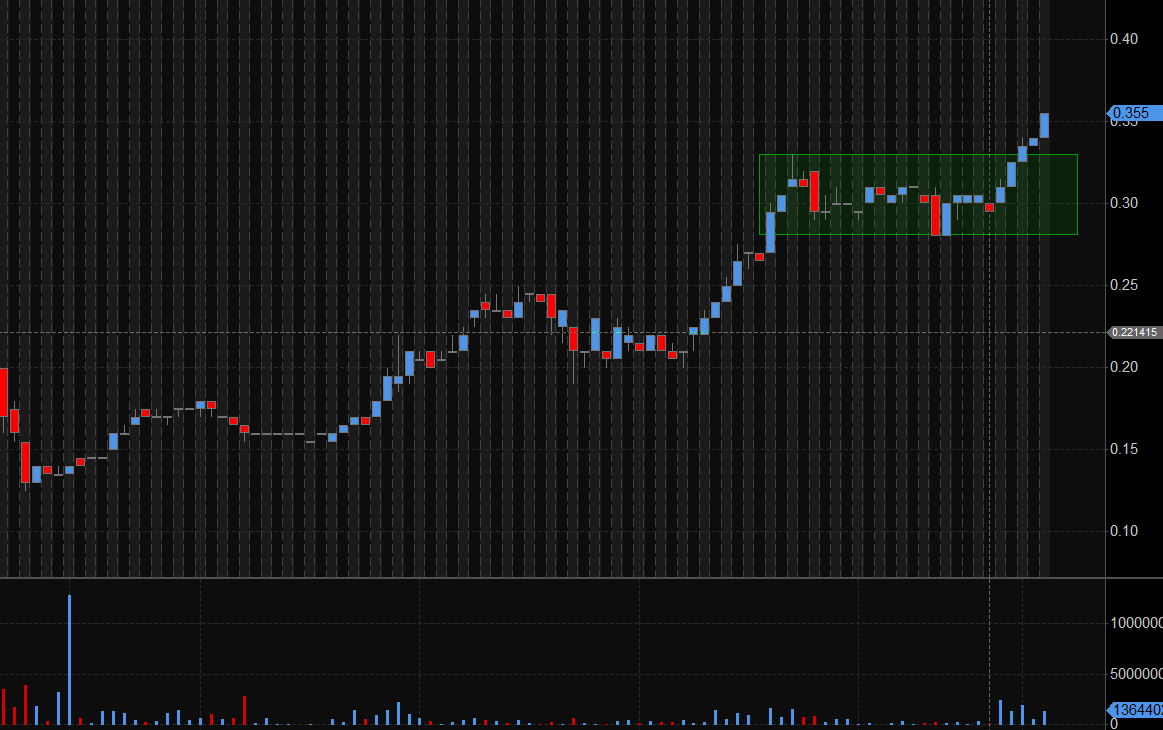Click the 0.30 price axis label
Screen dimensions: 1163x730
click(x=1124, y=203)
